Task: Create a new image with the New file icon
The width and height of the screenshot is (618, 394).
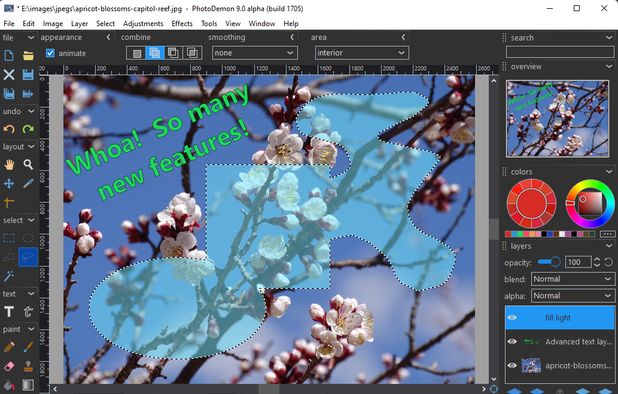Action: click(x=9, y=56)
